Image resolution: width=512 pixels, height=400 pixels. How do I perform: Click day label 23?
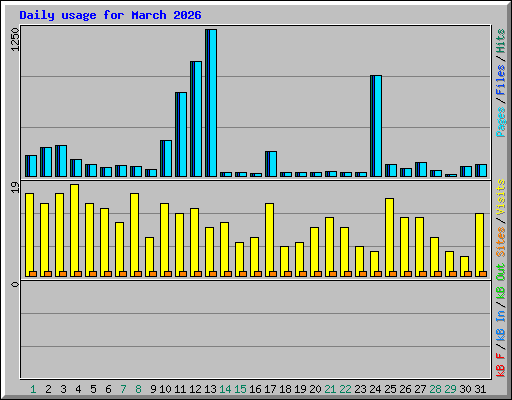[x=360, y=389]
